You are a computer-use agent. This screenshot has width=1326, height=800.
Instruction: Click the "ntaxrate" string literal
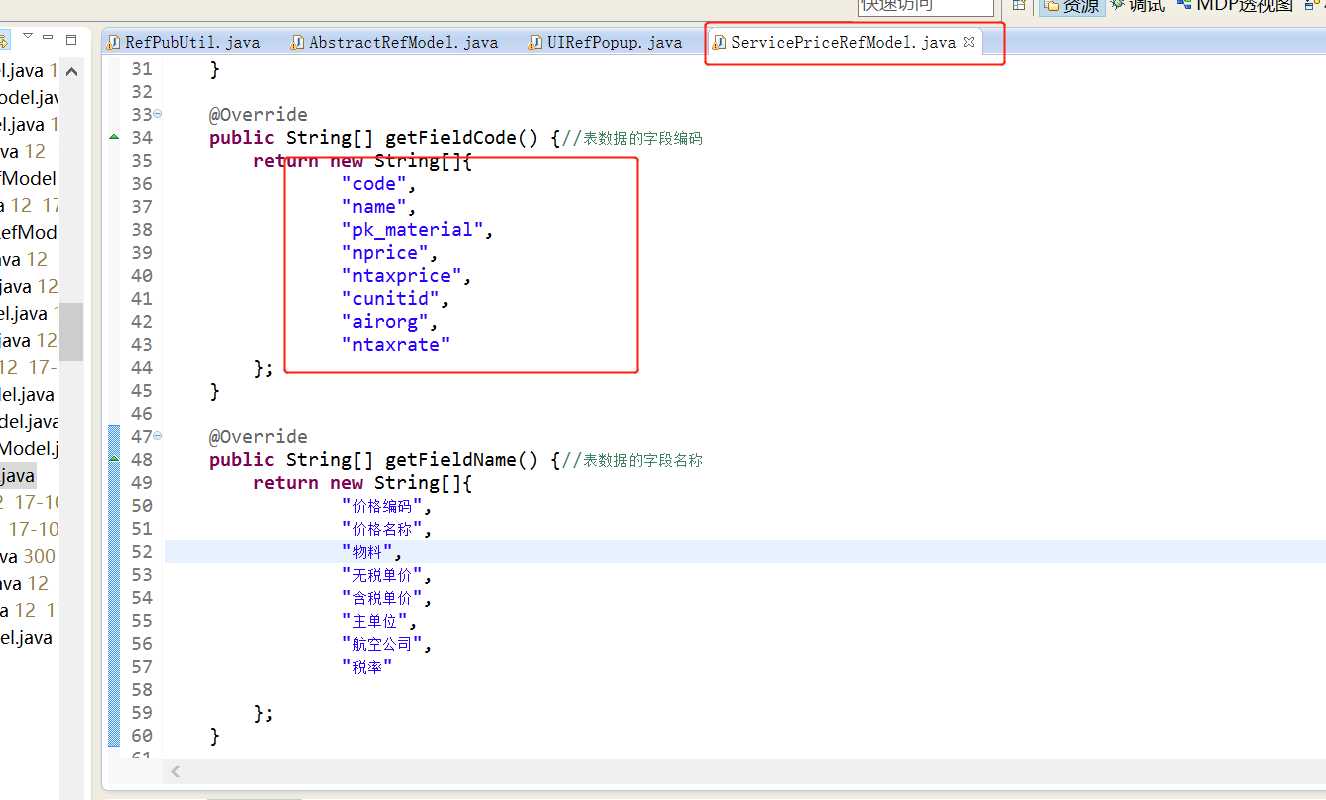[x=397, y=345]
